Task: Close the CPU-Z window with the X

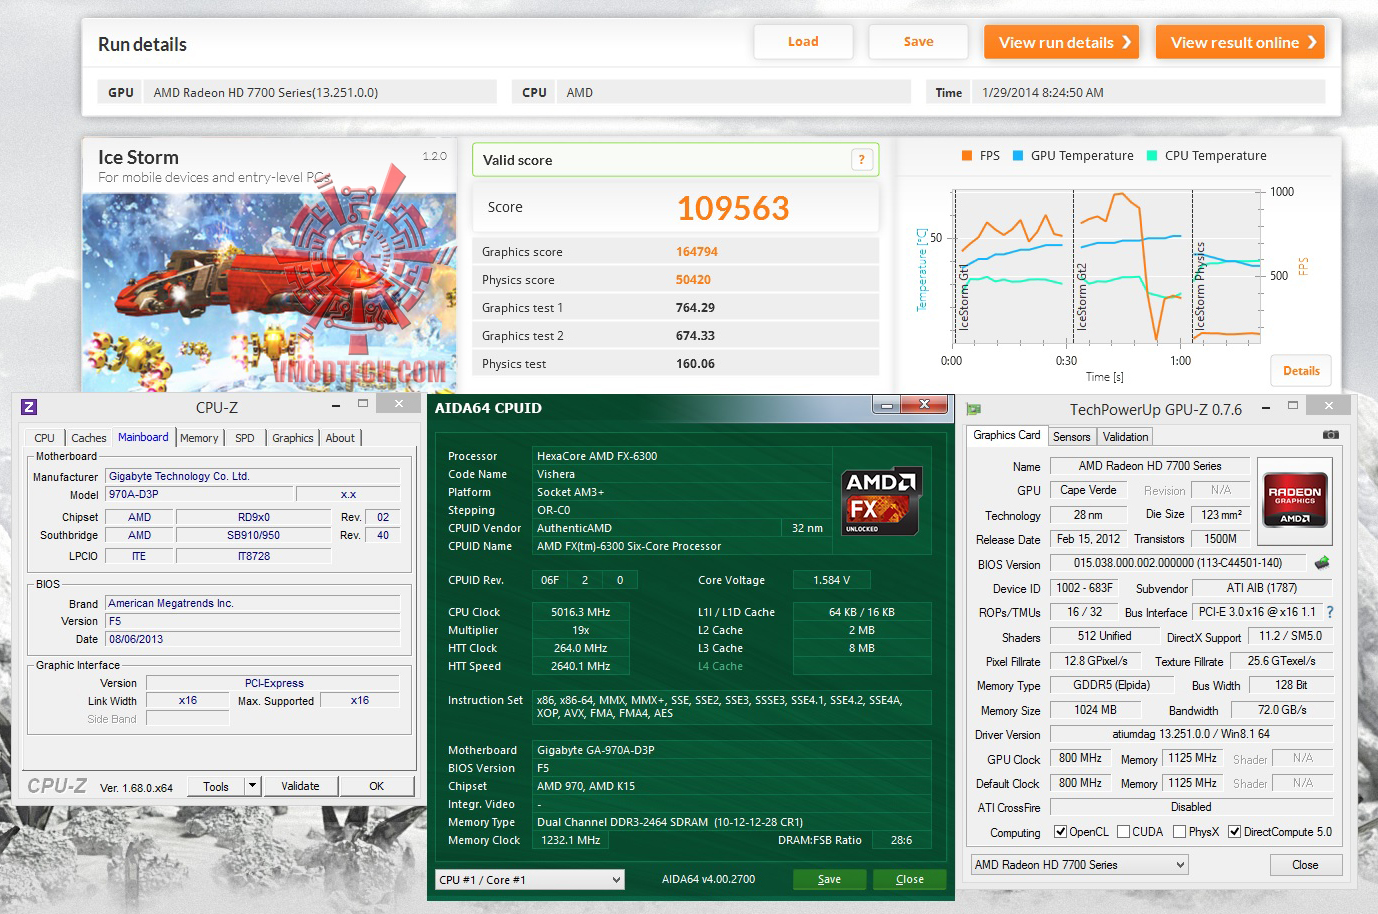Action: click(399, 404)
